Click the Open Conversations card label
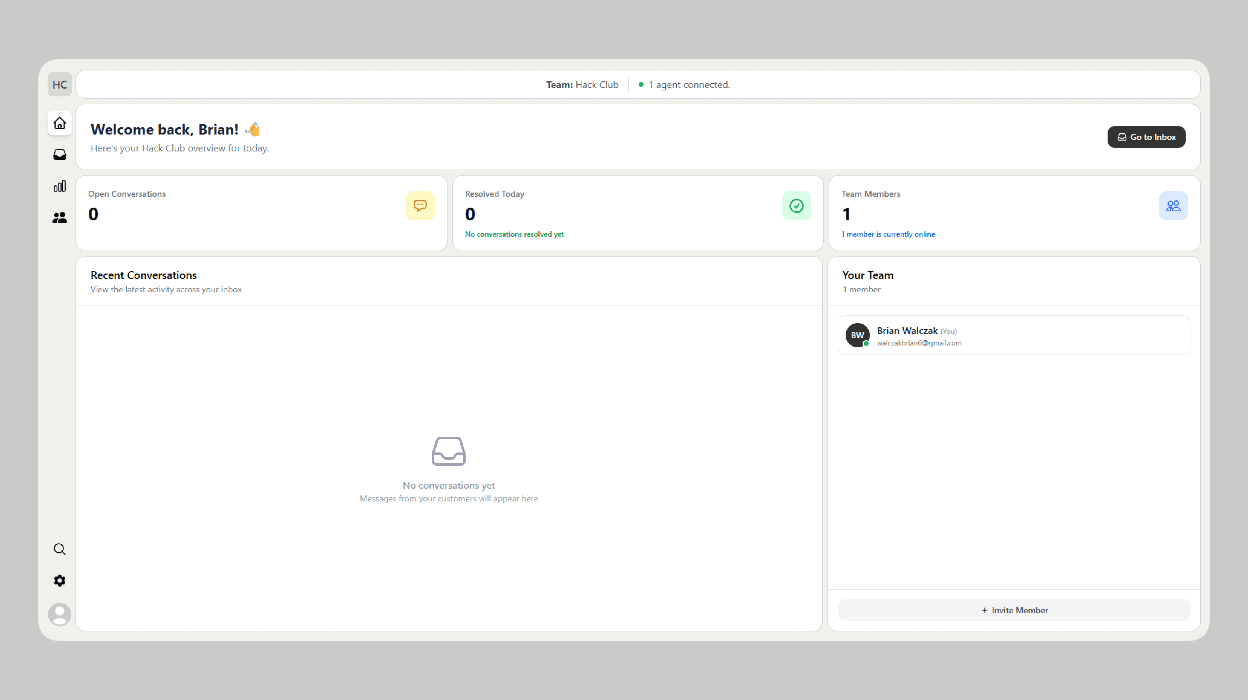1248x700 pixels. click(127, 194)
